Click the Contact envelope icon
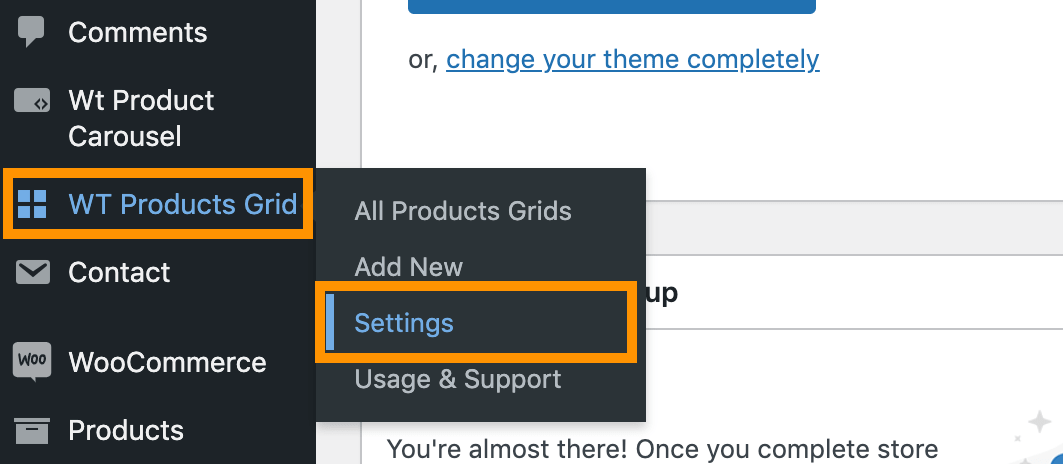 click(x=33, y=273)
